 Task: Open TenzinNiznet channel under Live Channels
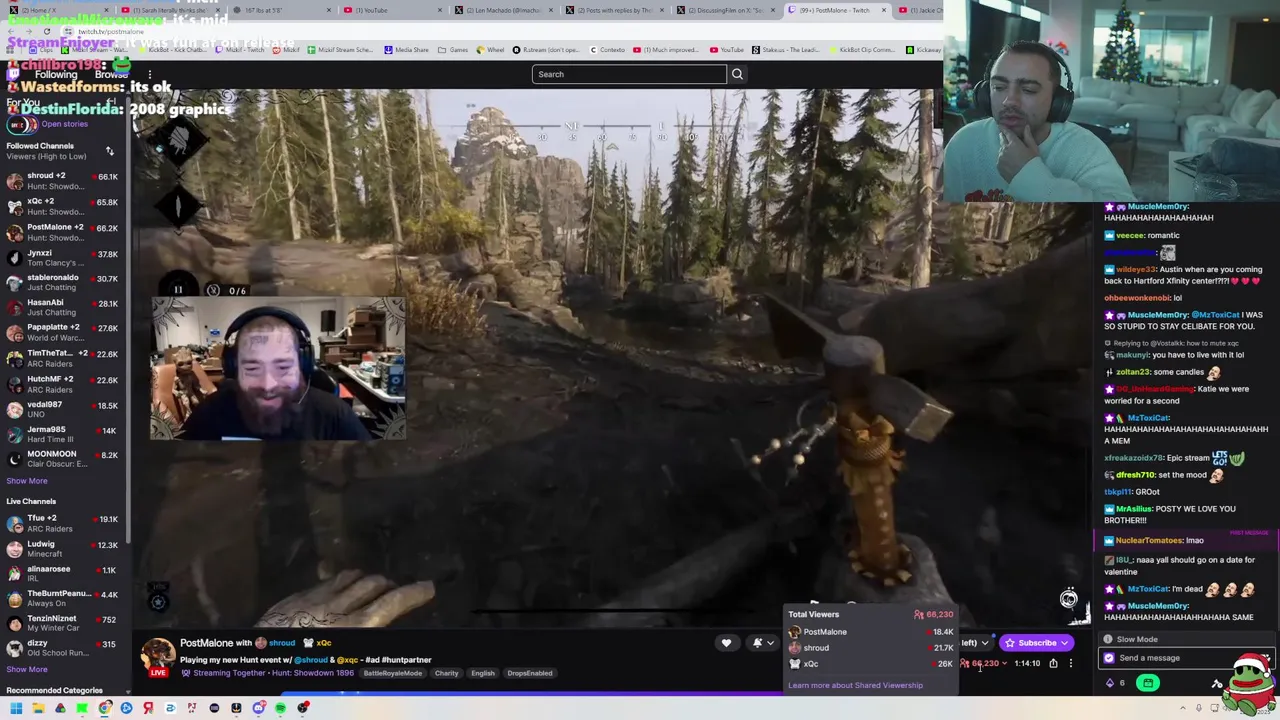click(65, 623)
